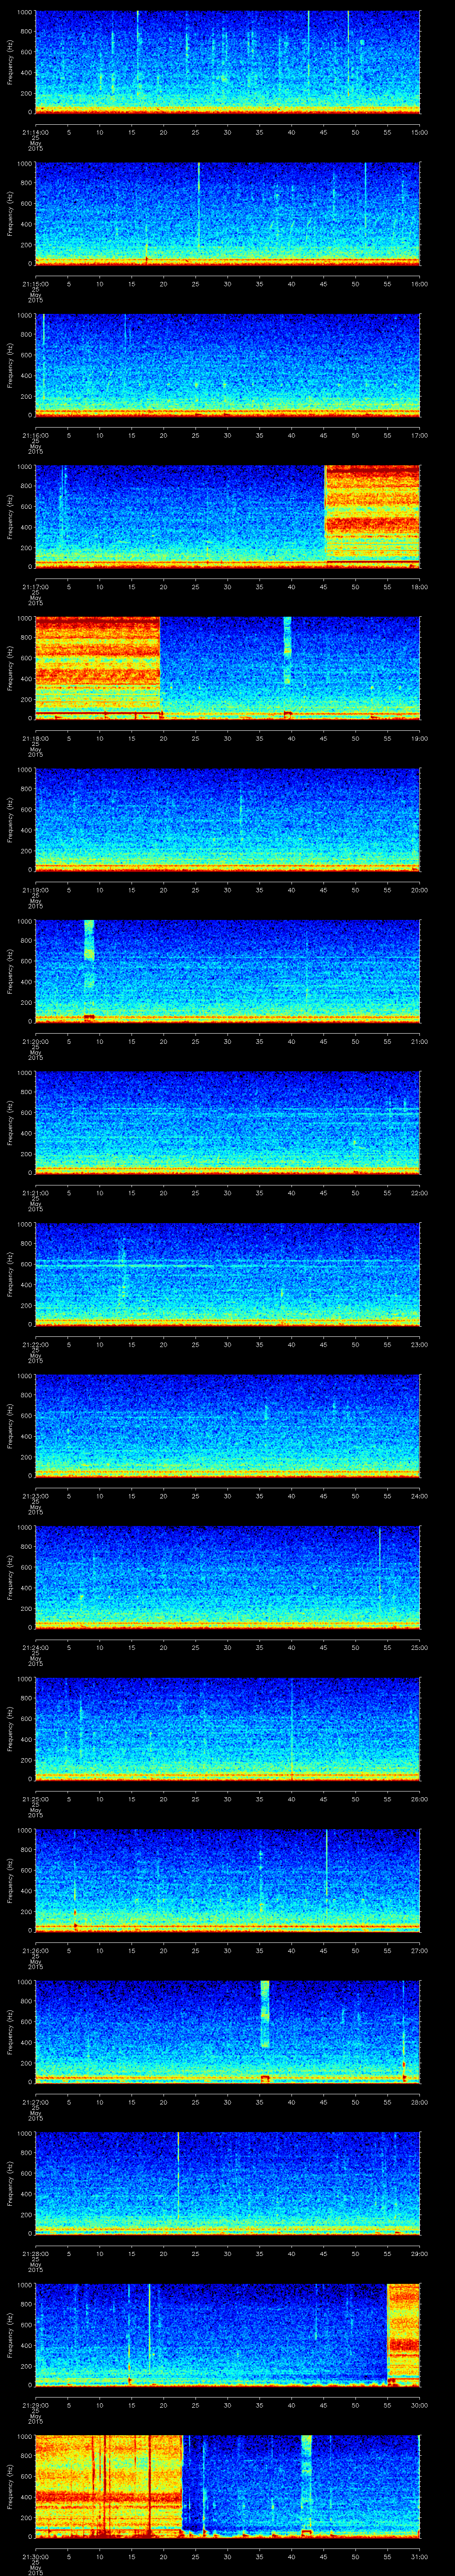Open the spectrogram panel starting at 21:18:00

pos(227,669)
